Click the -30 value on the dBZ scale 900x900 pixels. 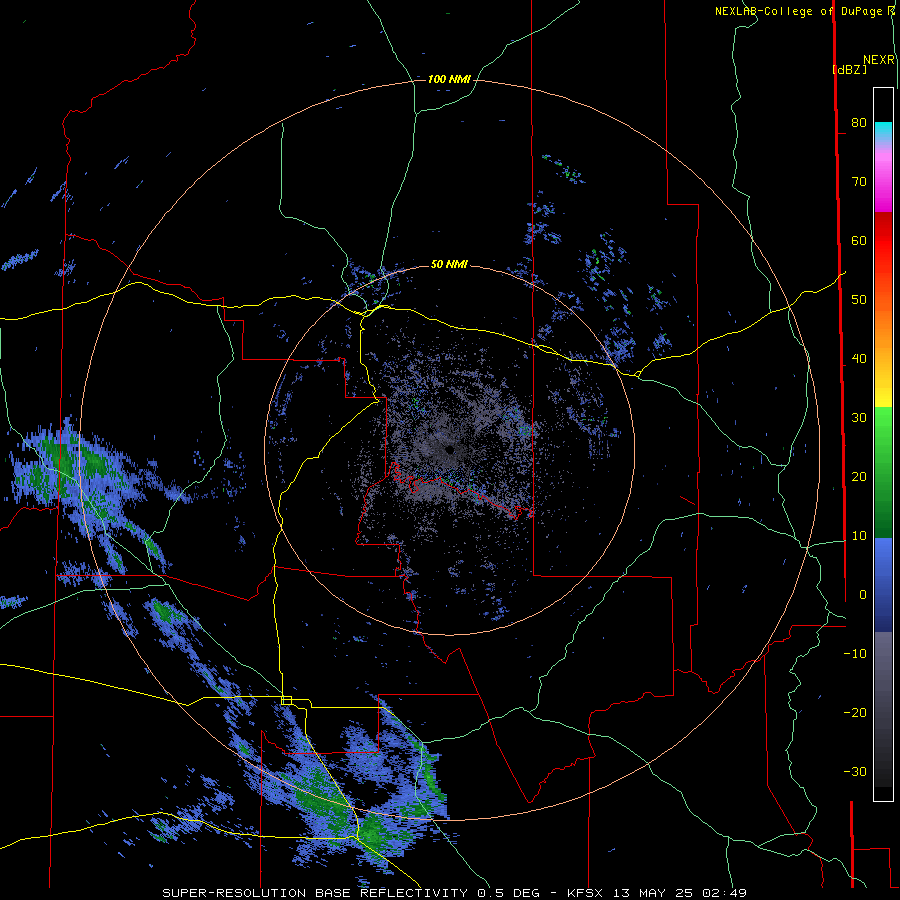[855, 772]
